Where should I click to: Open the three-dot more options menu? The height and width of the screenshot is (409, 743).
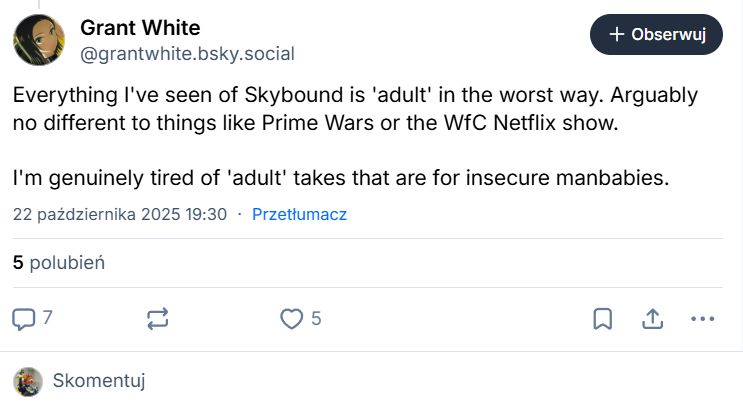point(703,319)
